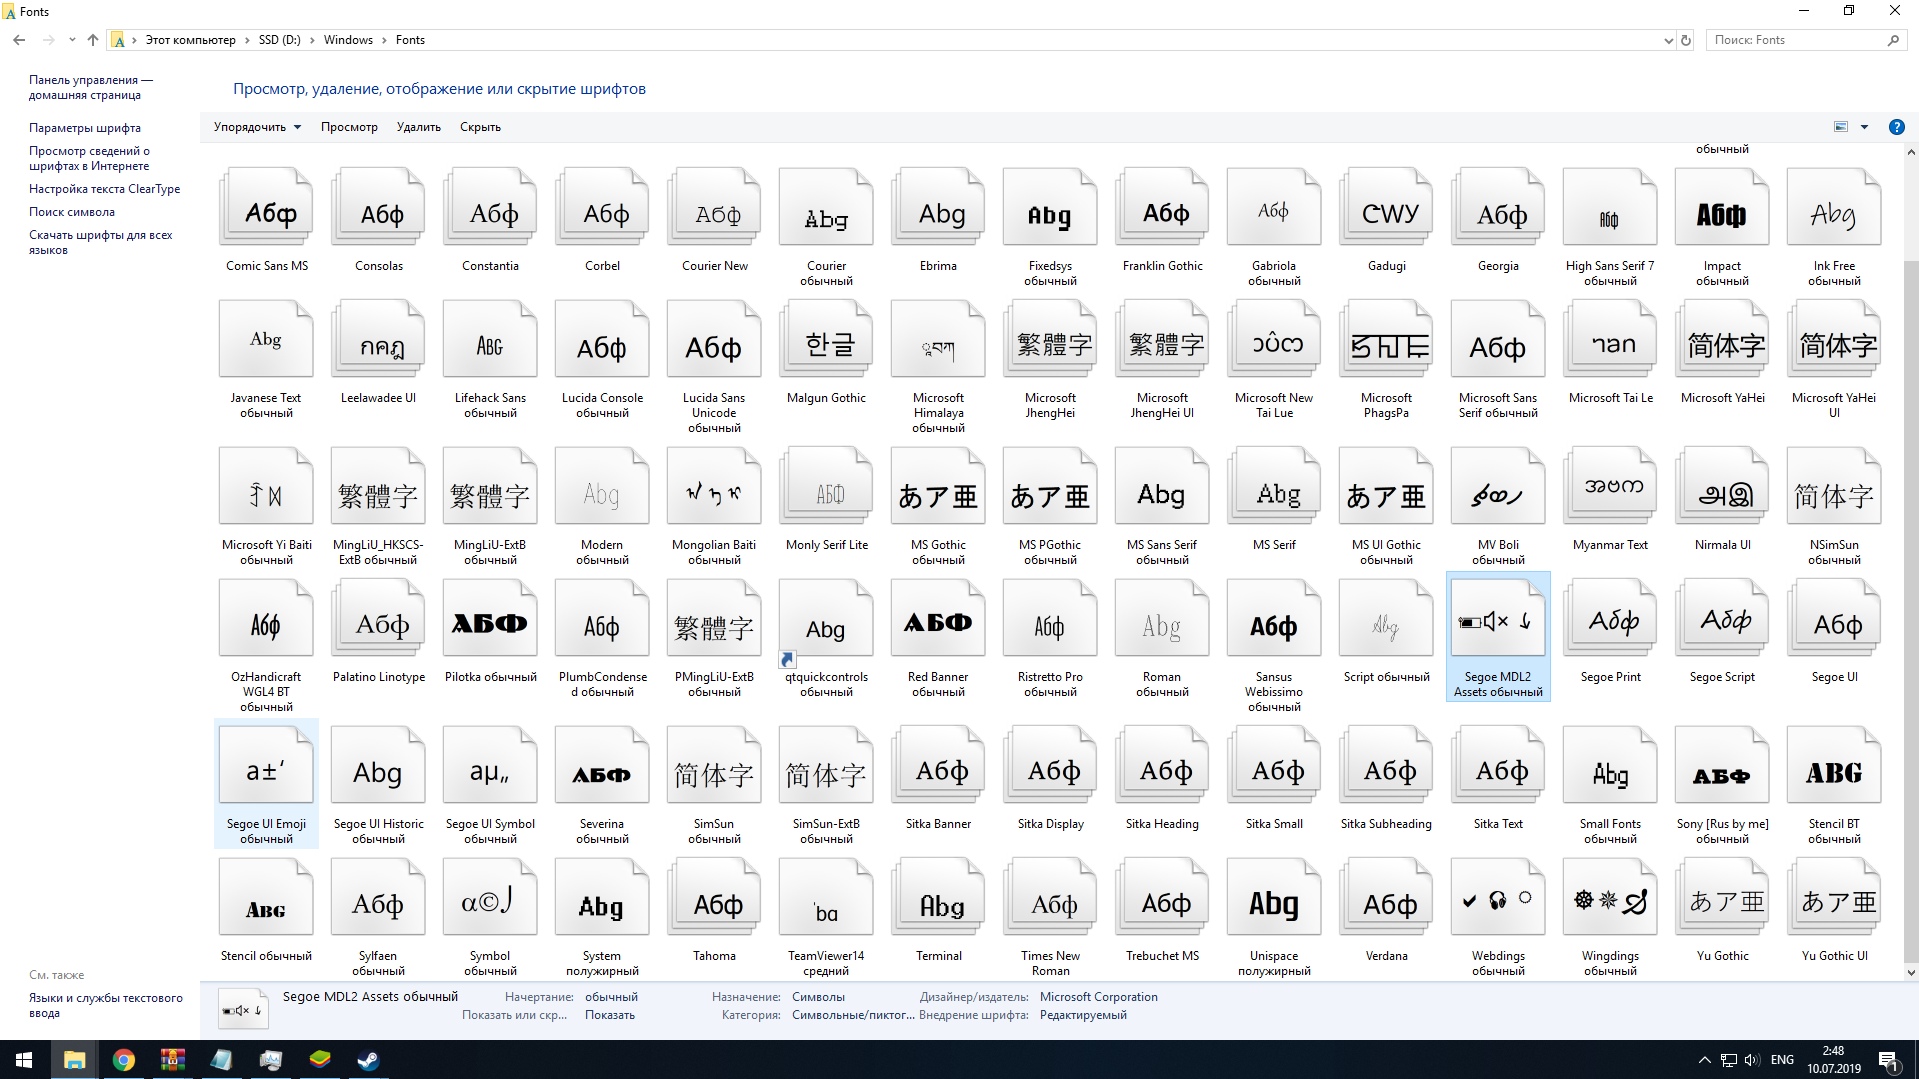1919x1079 pixels.
Task: Select the Stencil BT font icon
Action: (1834, 772)
